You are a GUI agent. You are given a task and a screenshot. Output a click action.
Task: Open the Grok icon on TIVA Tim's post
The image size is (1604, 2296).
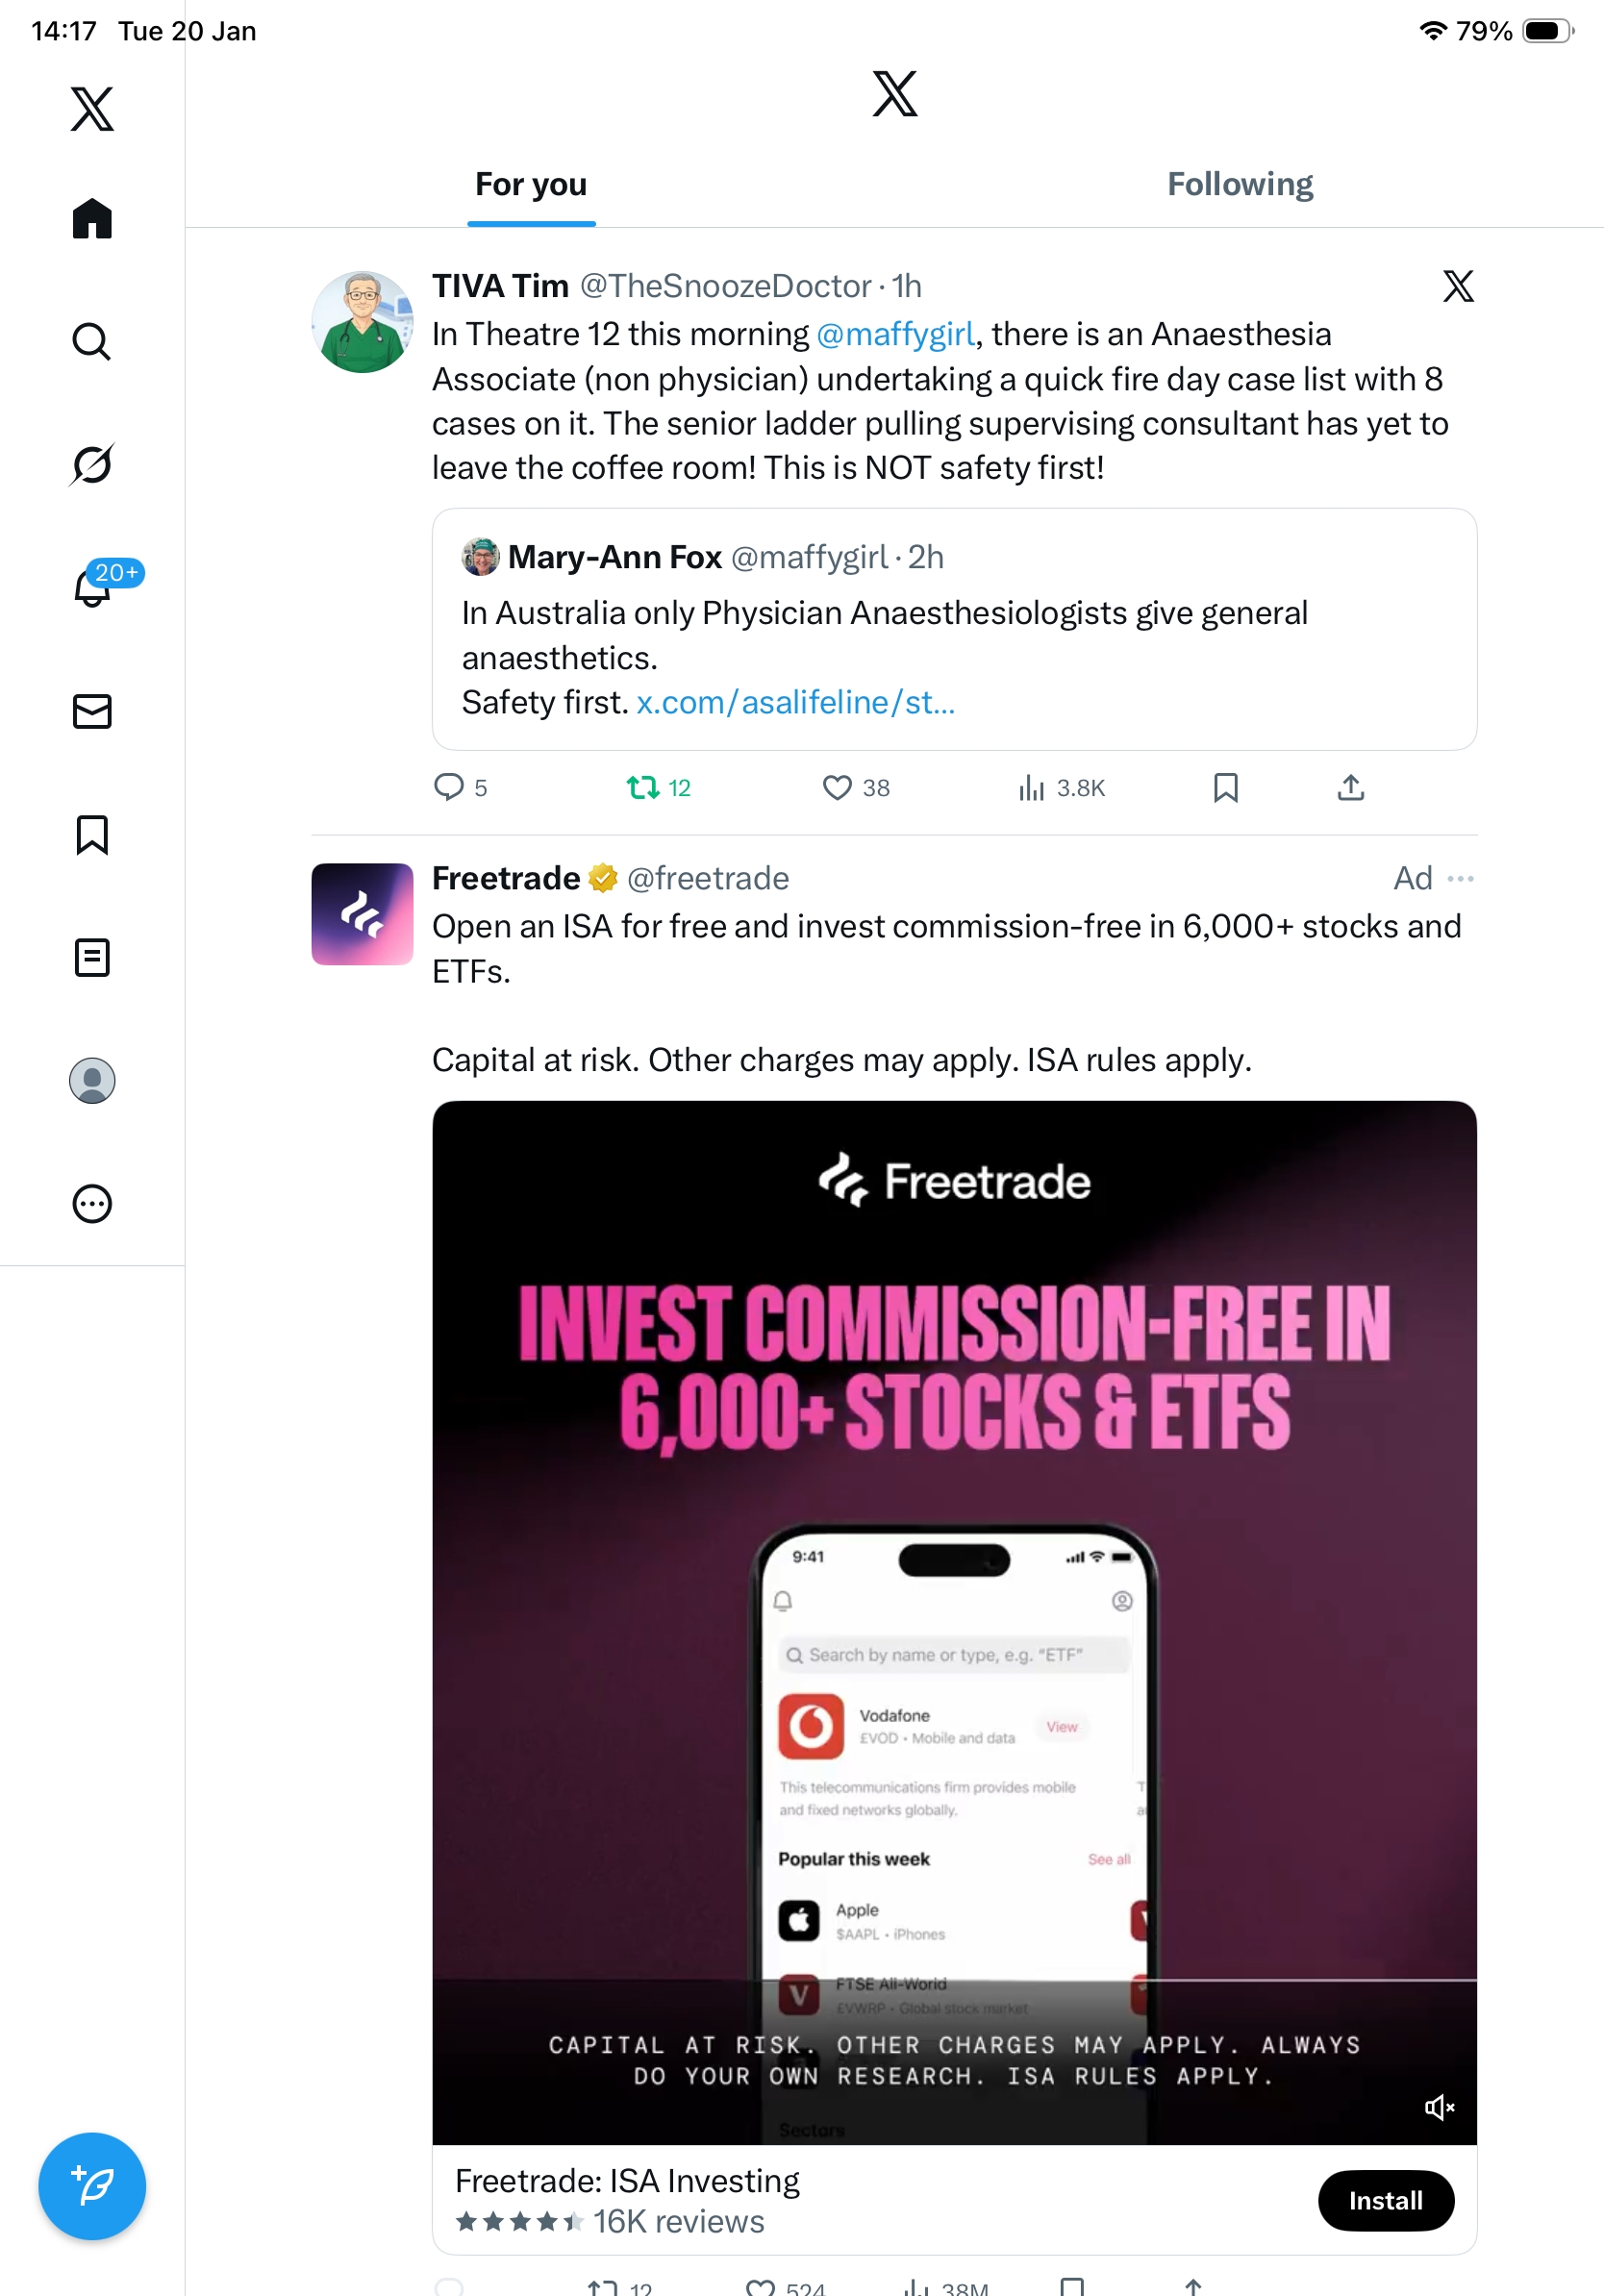[x=1457, y=287]
